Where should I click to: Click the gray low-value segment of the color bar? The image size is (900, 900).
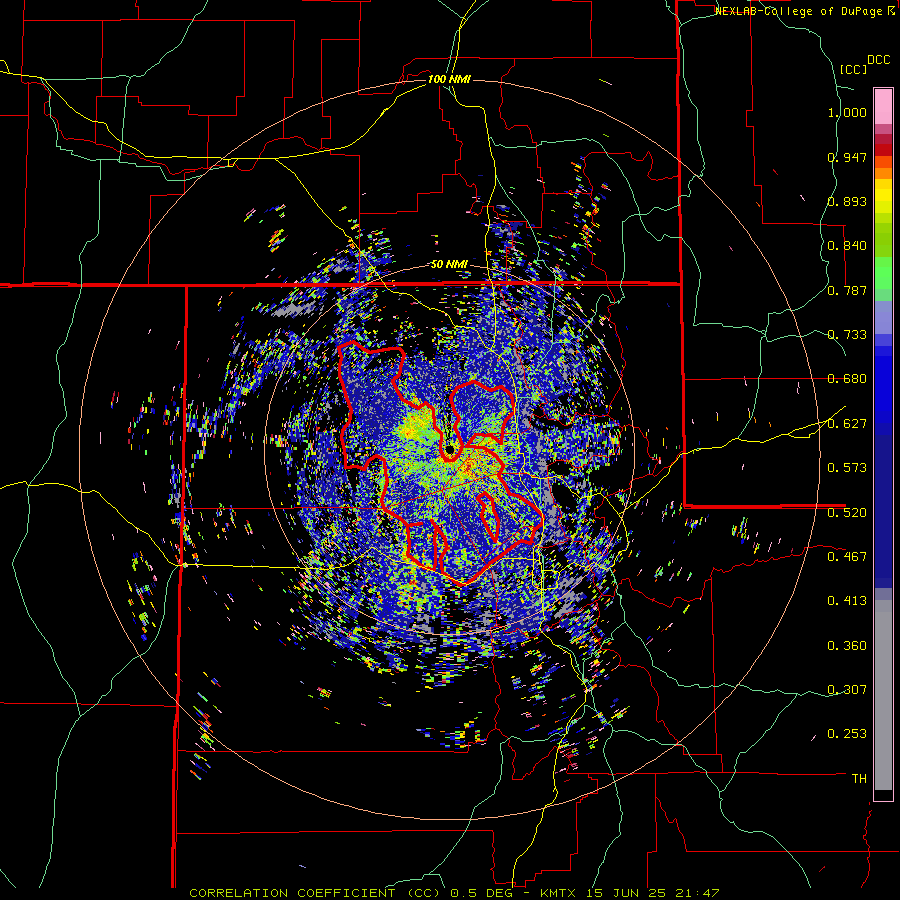click(883, 695)
